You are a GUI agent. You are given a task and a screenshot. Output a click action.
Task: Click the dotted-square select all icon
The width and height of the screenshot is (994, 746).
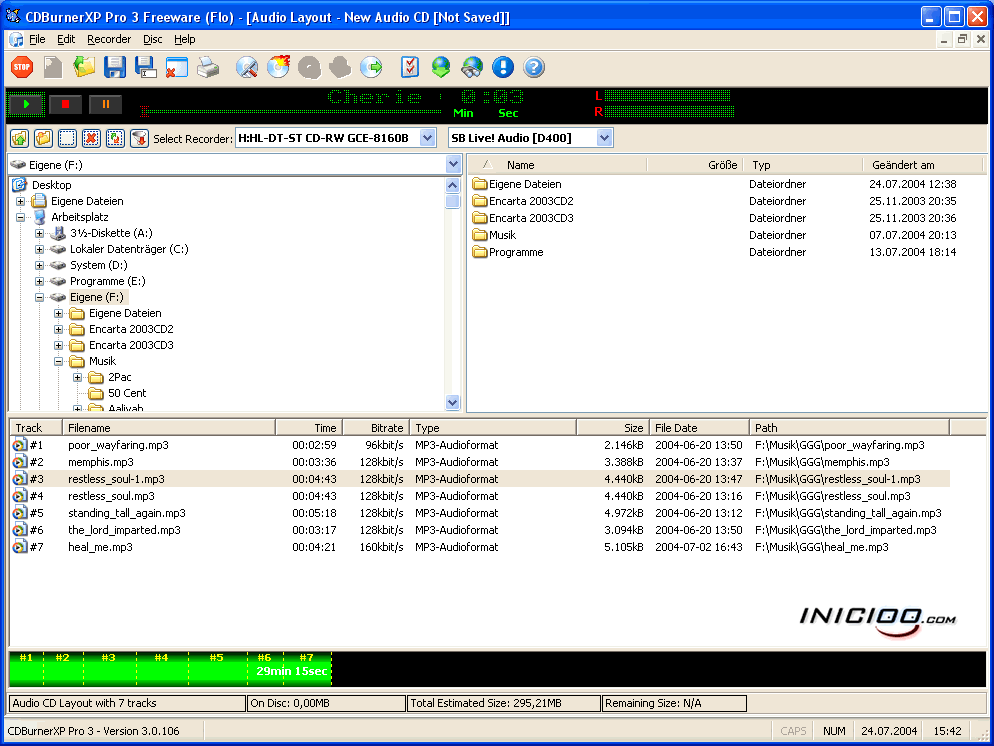[x=67, y=138]
